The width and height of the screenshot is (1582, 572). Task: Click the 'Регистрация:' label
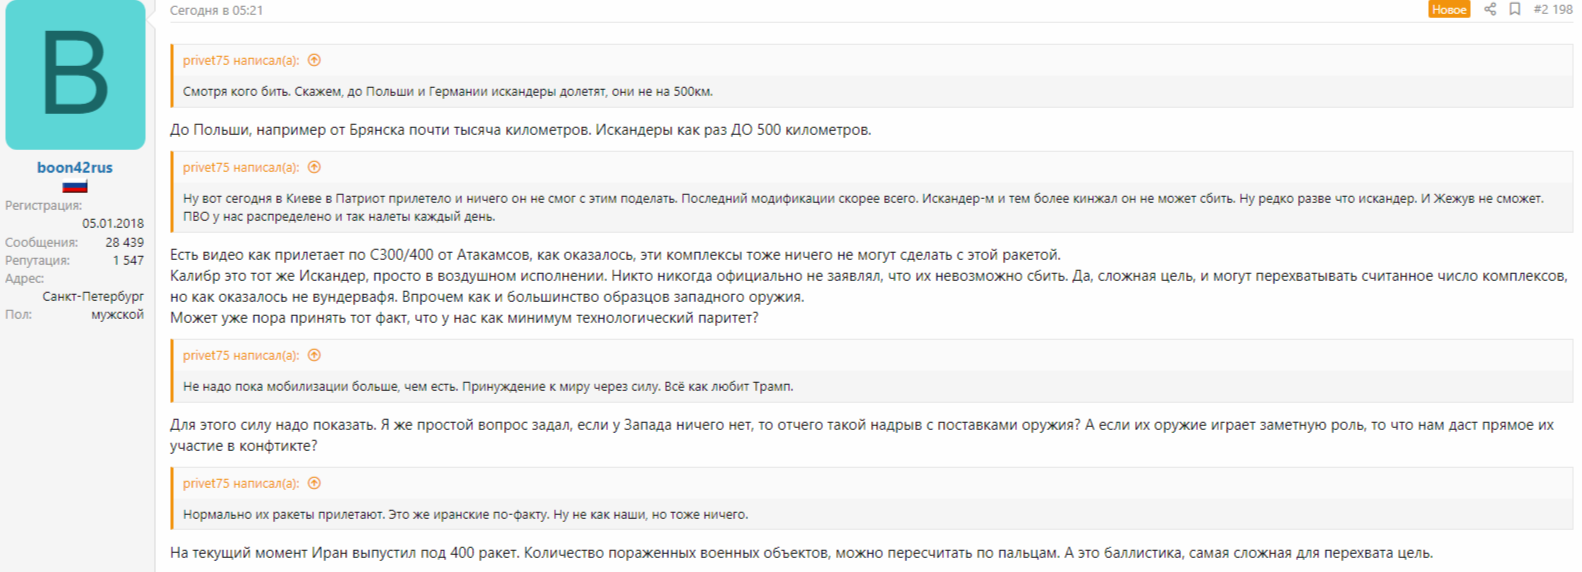43,205
